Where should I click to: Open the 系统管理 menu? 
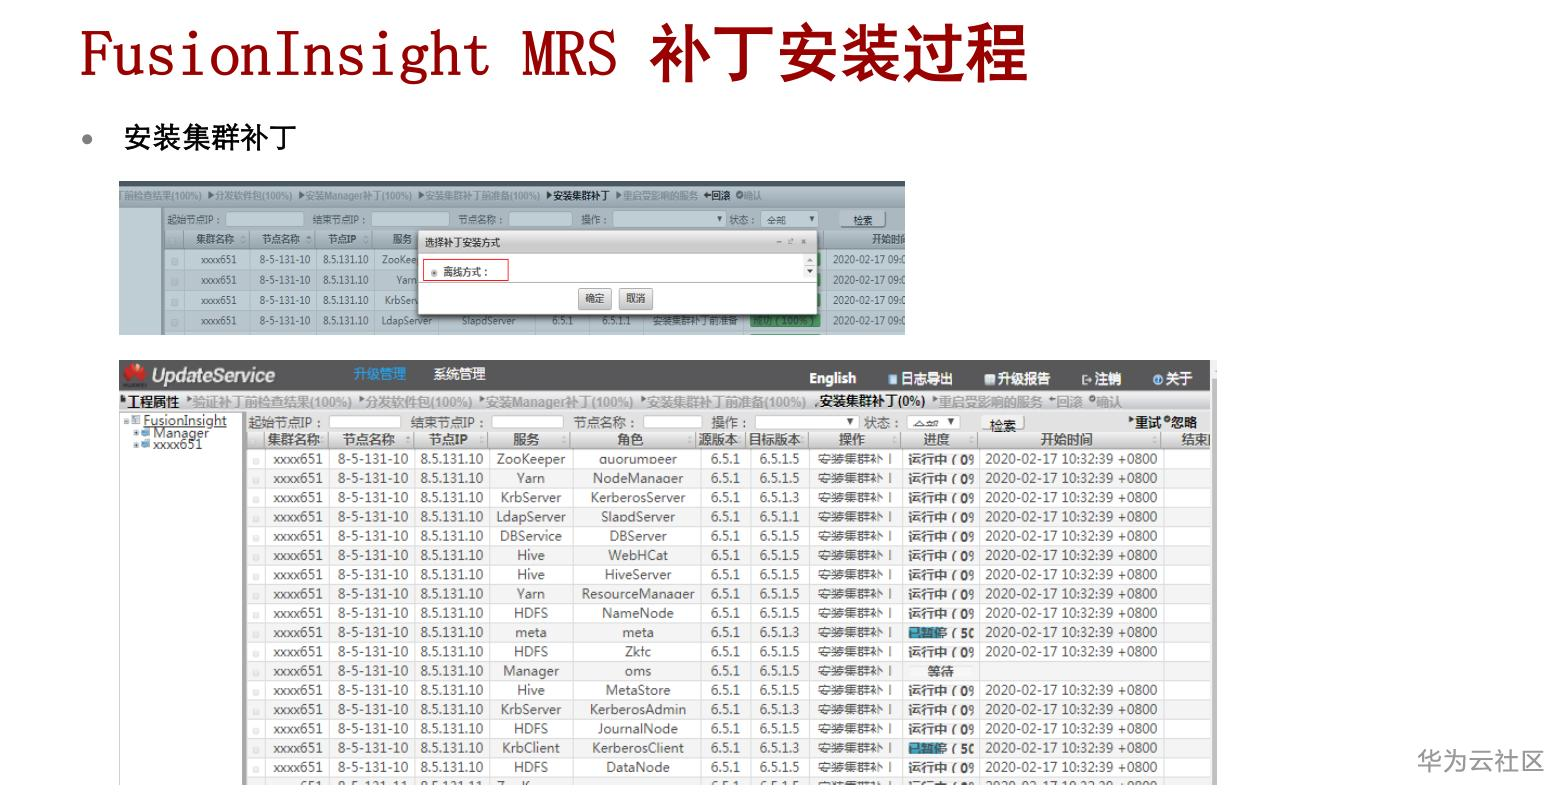[459, 374]
